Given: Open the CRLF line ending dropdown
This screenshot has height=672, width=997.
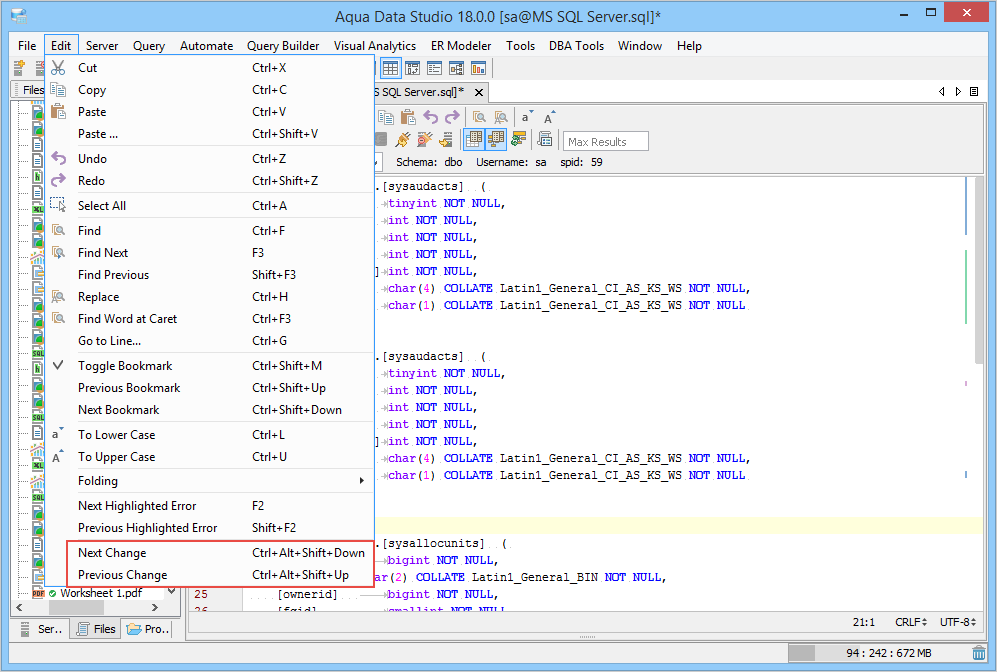Looking at the screenshot, I should 909,622.
